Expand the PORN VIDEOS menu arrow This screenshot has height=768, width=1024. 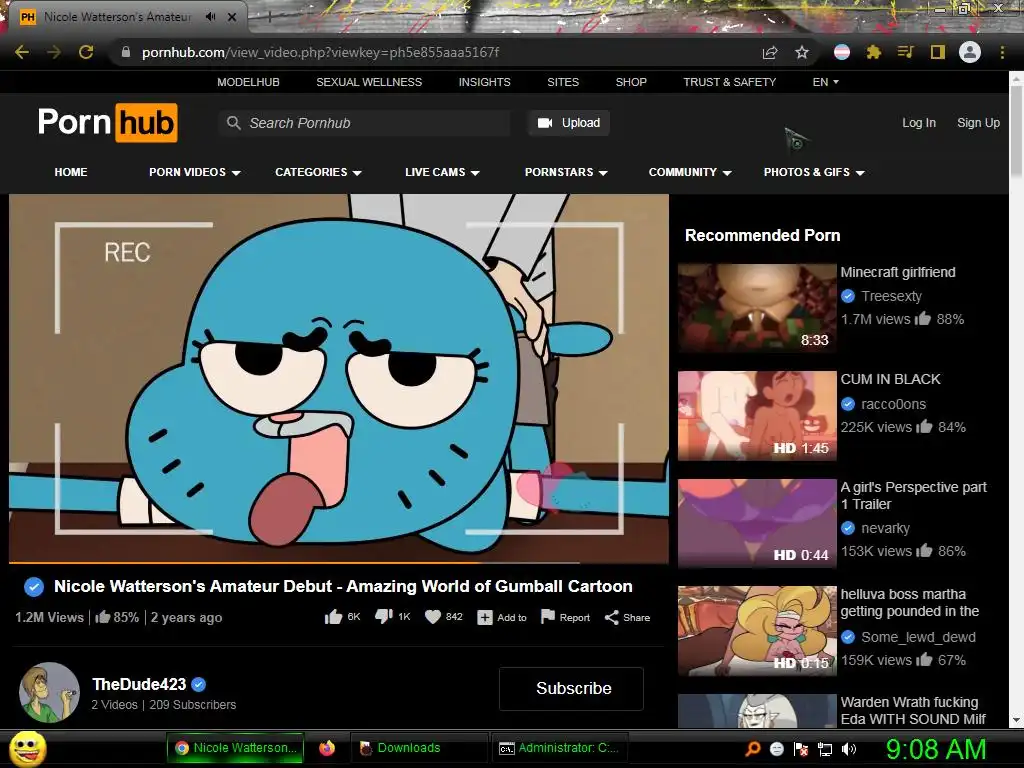(x=236, y=172)
